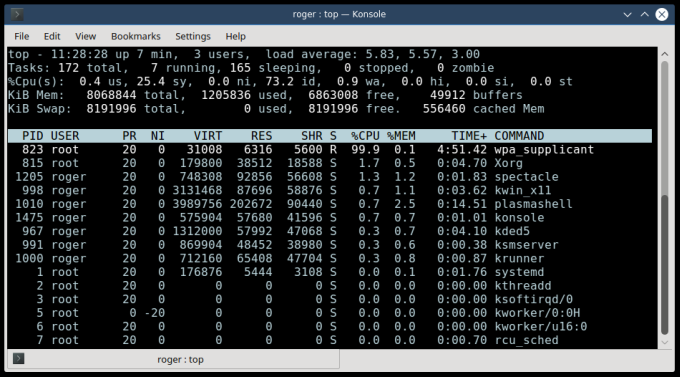Open the Help menu
This screenshot has width=680, height=377.
click(235, 36)
